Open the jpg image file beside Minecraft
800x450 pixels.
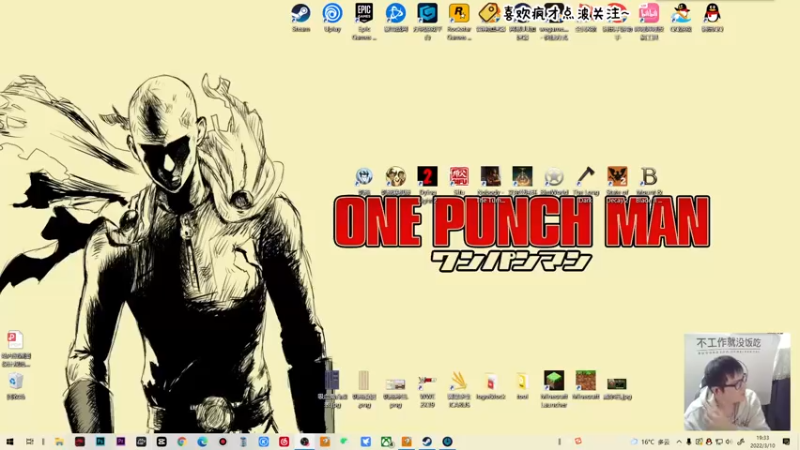617,388
